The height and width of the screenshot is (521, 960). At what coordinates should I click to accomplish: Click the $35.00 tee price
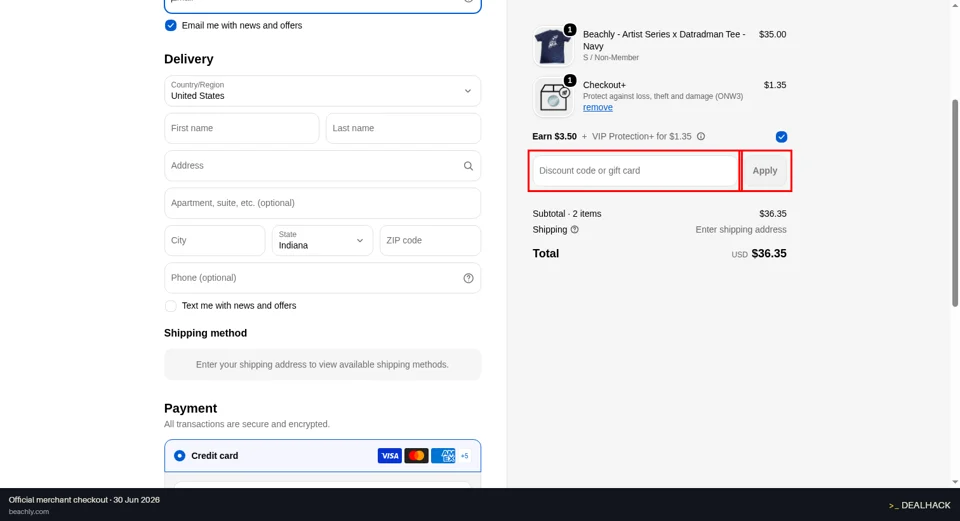[773, 34]
